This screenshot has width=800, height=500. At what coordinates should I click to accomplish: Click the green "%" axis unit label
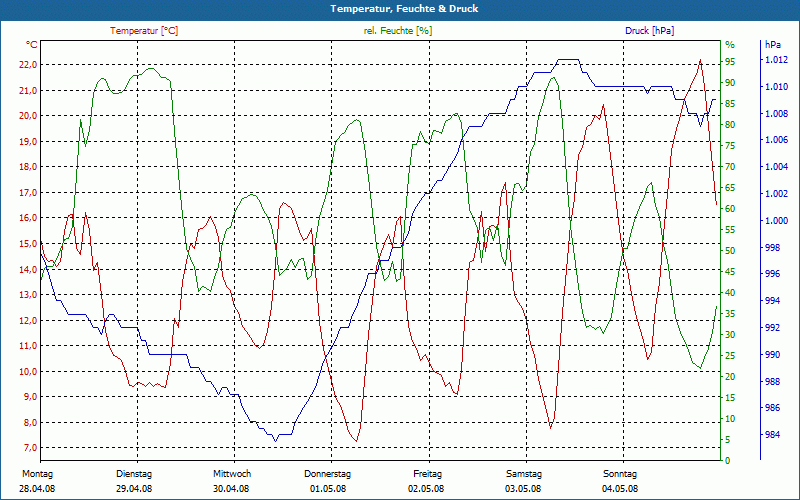[730, 45]
